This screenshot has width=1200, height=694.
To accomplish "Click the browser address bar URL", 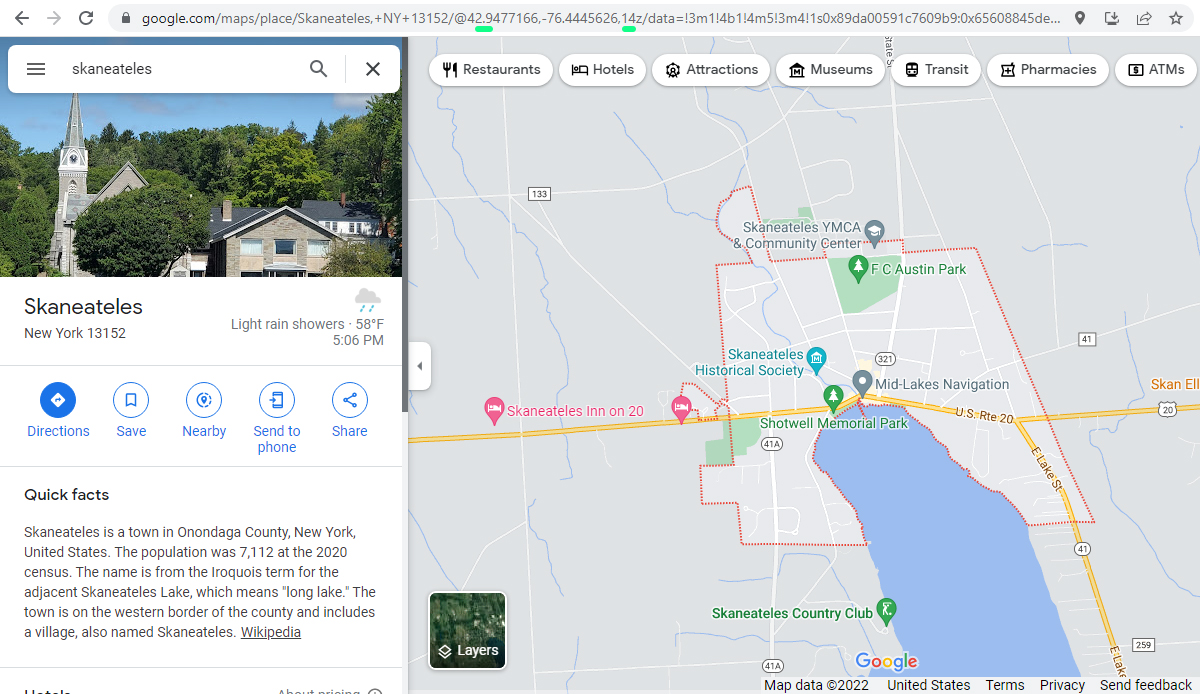I will pos(601,18).
